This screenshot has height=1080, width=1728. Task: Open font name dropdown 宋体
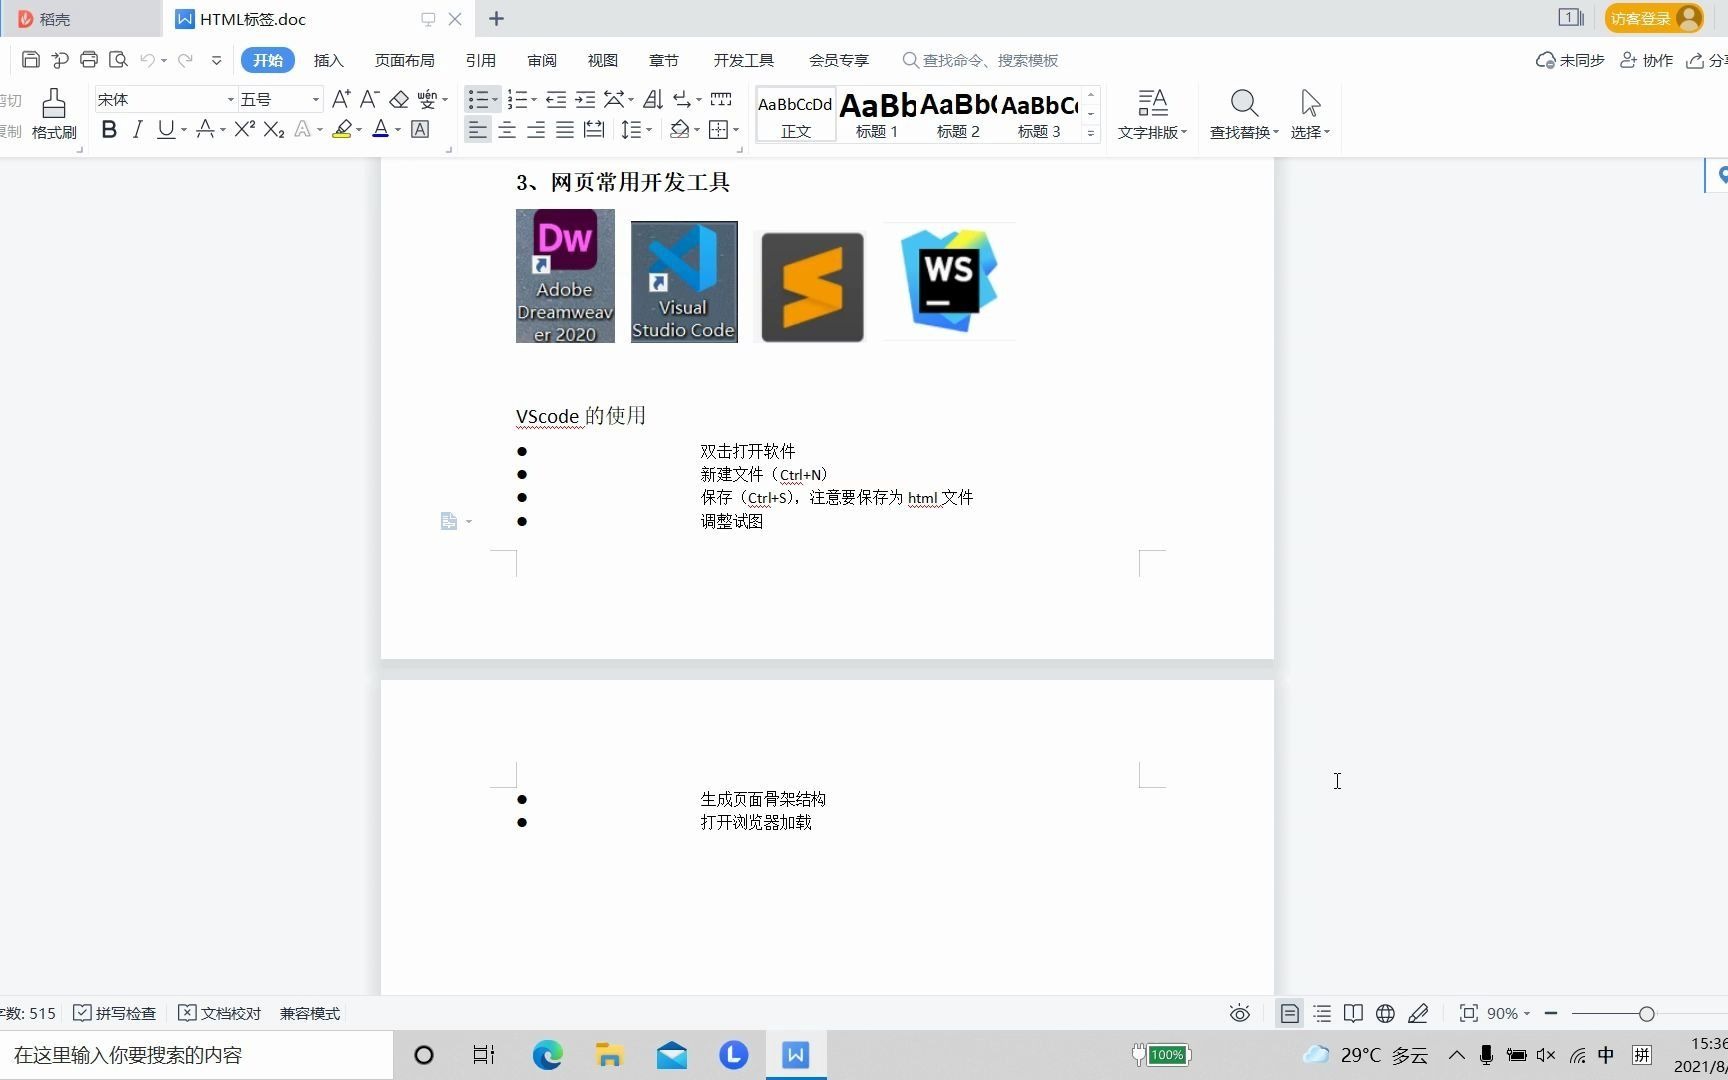click(230, 99)
